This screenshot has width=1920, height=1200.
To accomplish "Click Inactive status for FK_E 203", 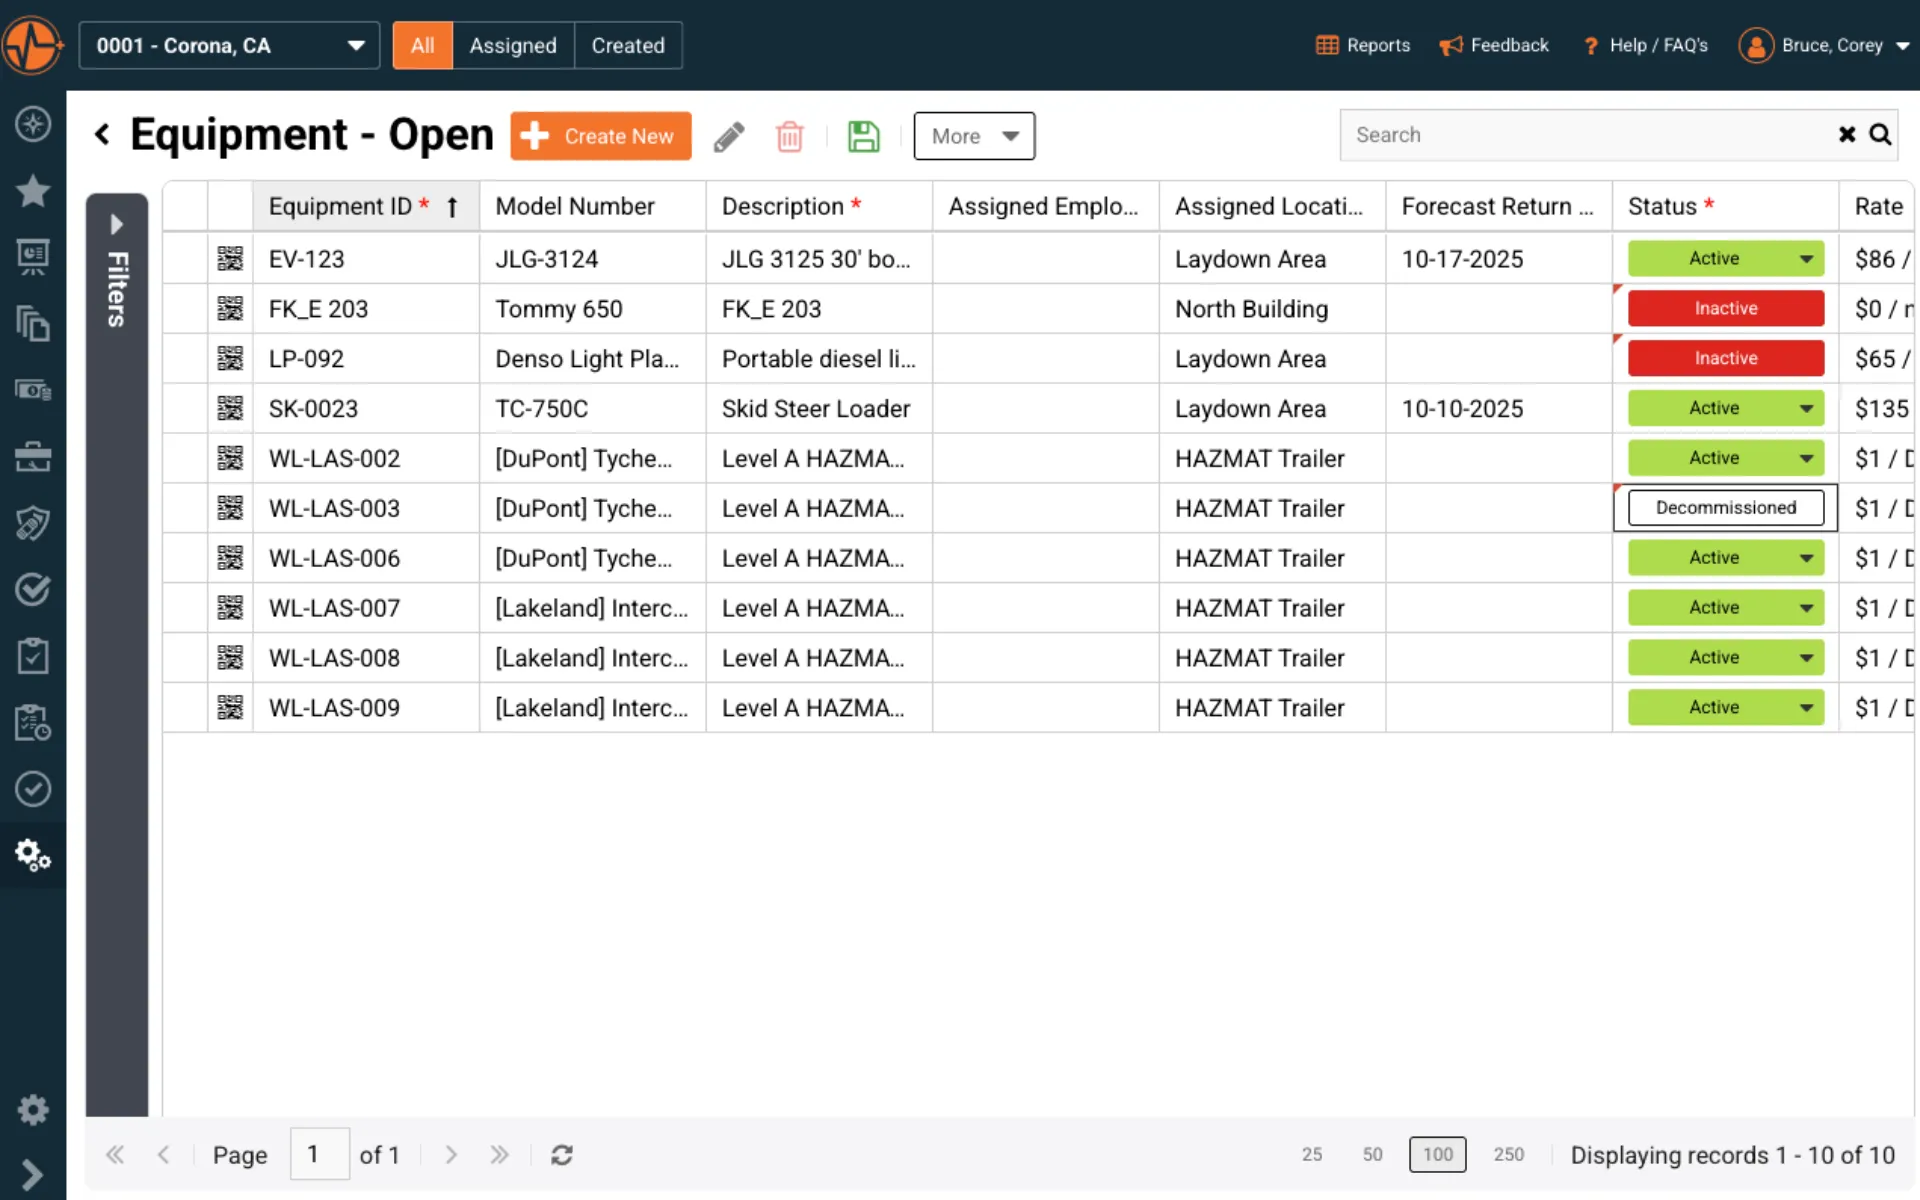I will (x=1726, y=308).
